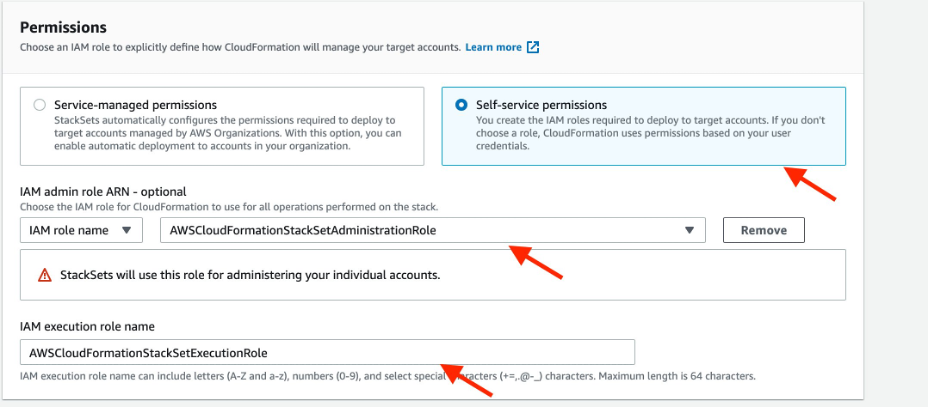Open the Learn more link
The image size is (929, 408).
point(493,47)
